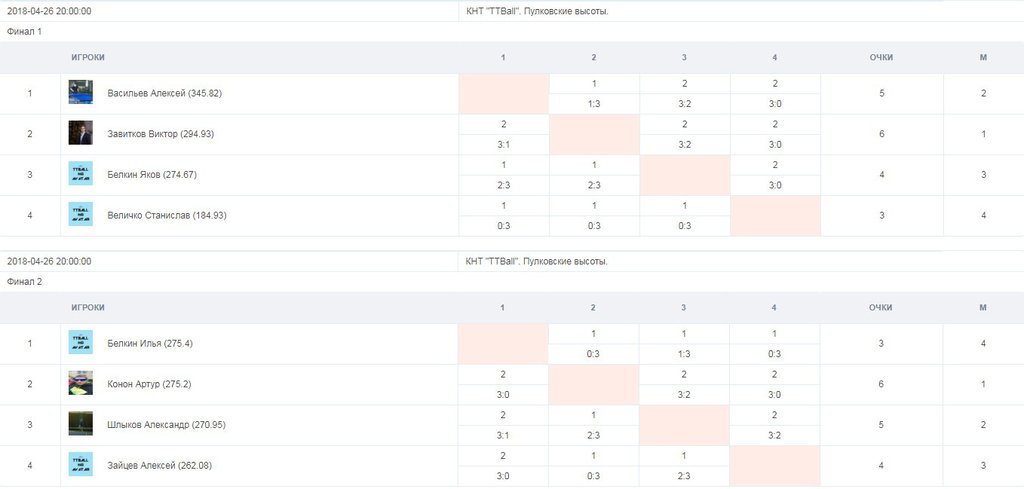Click ОЧКИ column header in Финал 1 table
The width and height of the screenshot is (1024, 489).
[x=881, y=58]
